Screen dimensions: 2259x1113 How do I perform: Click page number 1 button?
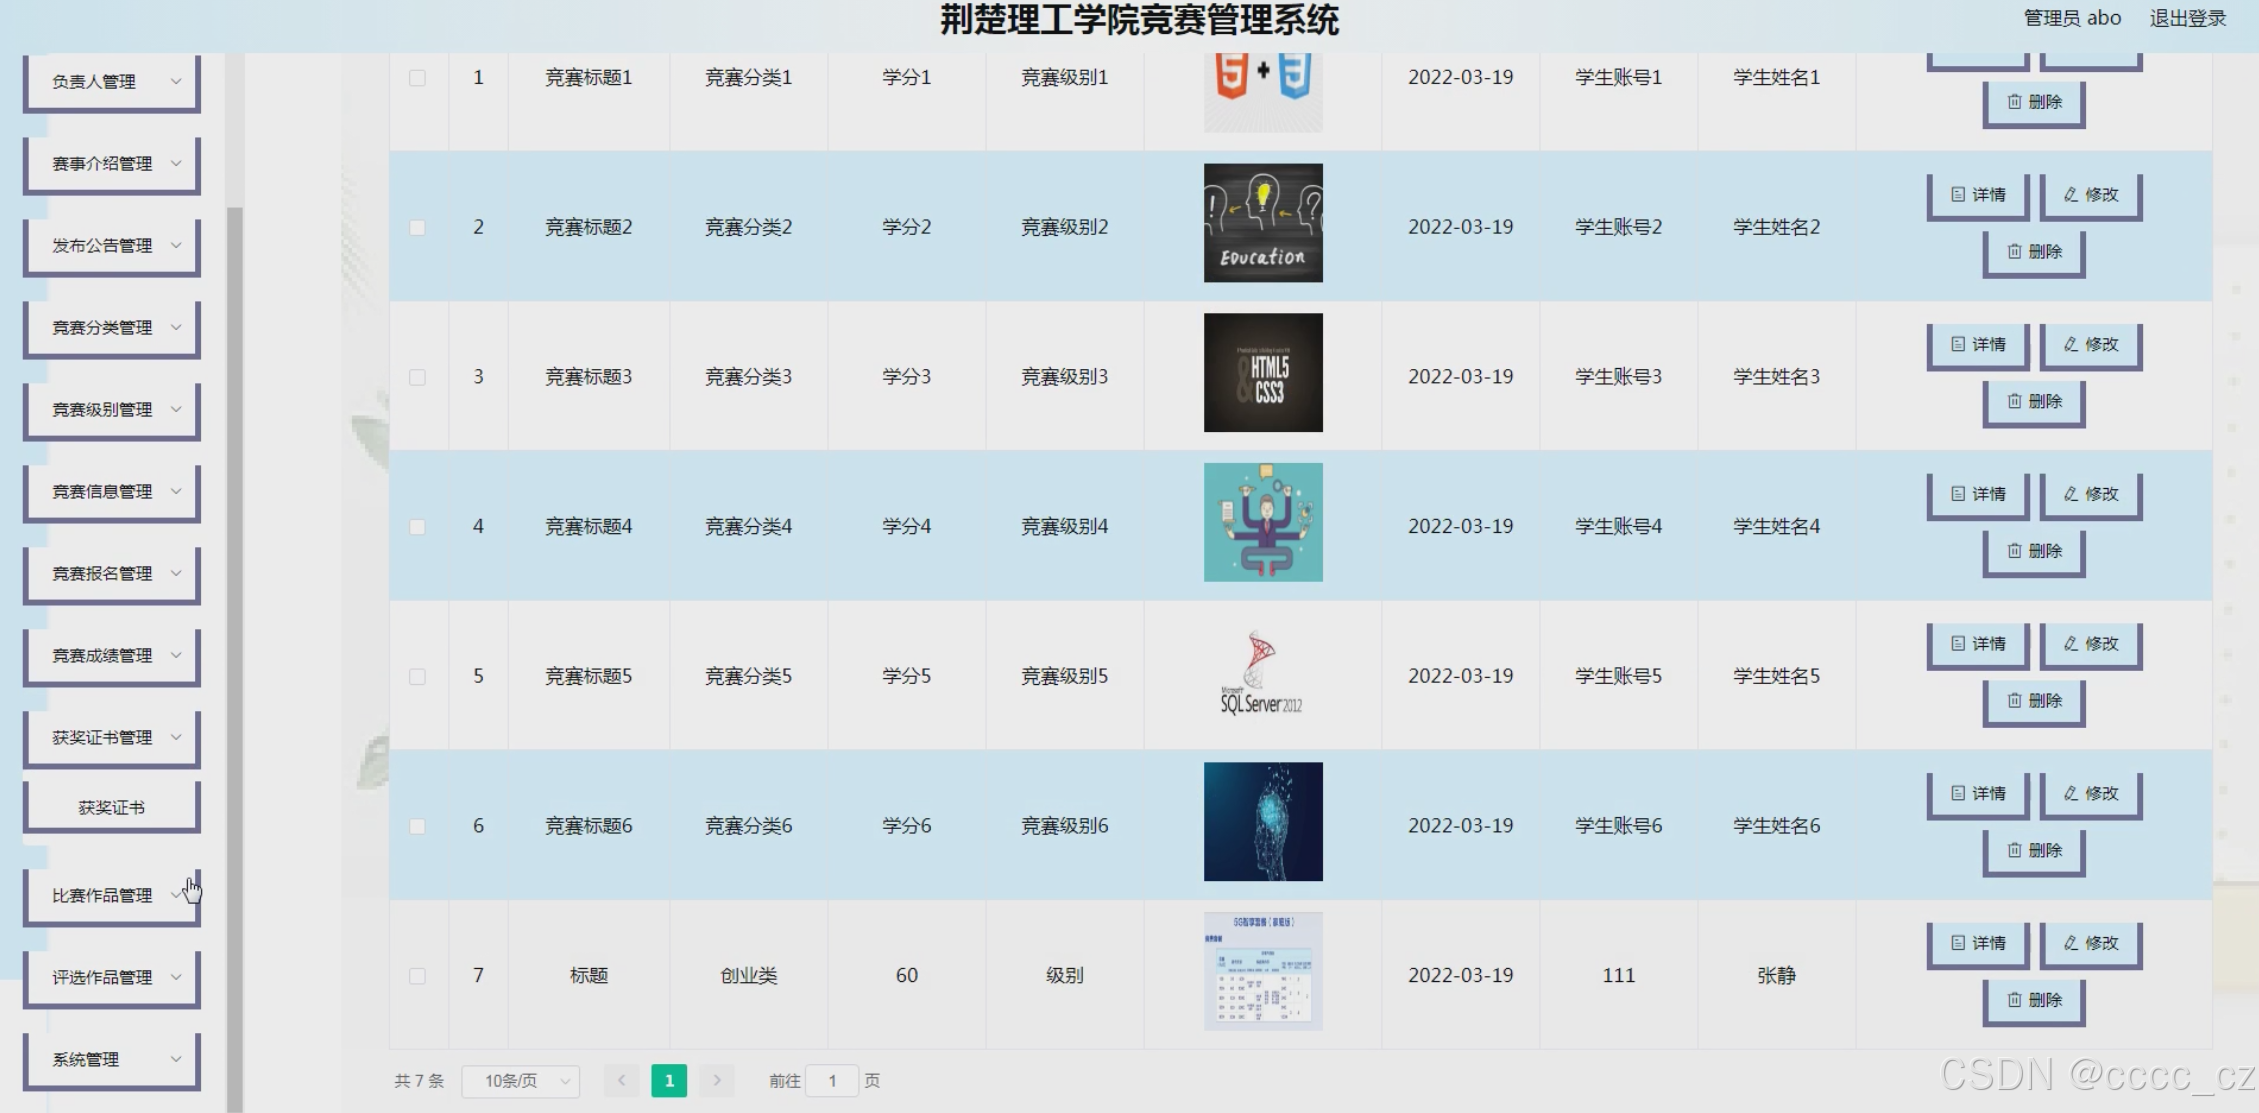coord(669,1080)
